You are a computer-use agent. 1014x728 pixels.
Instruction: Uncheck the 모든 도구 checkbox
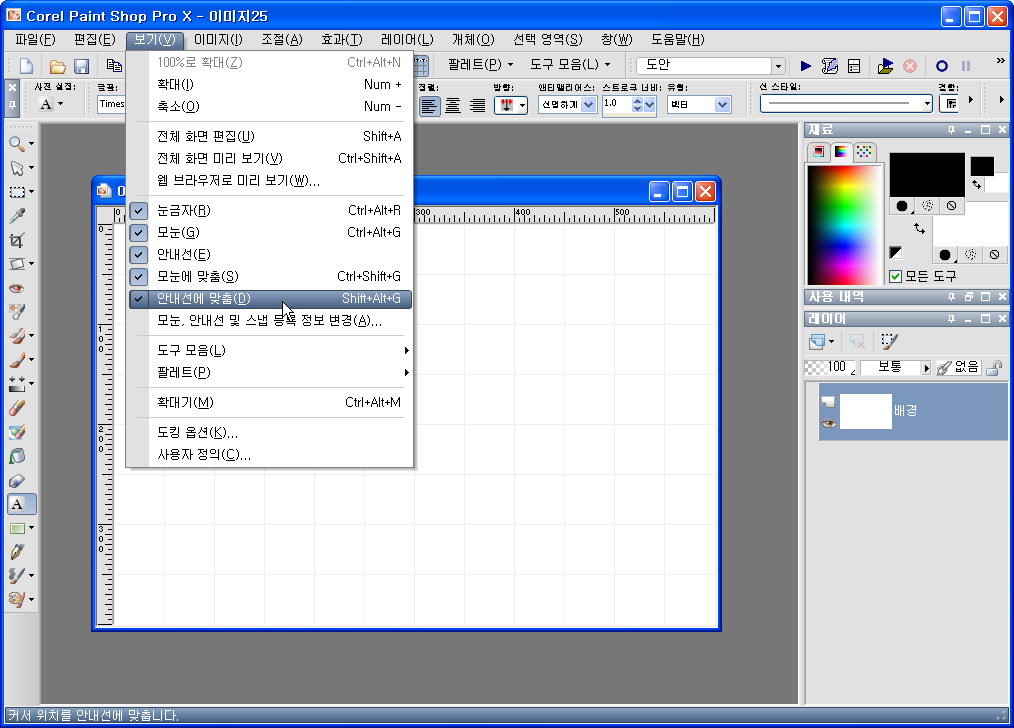(896, 277)
